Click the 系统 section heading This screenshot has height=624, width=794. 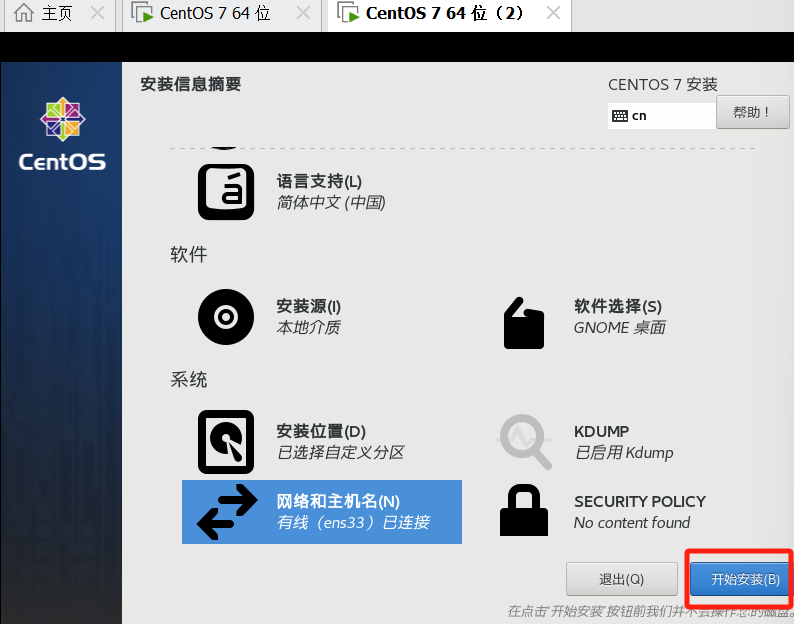click(x=188, y=379)
